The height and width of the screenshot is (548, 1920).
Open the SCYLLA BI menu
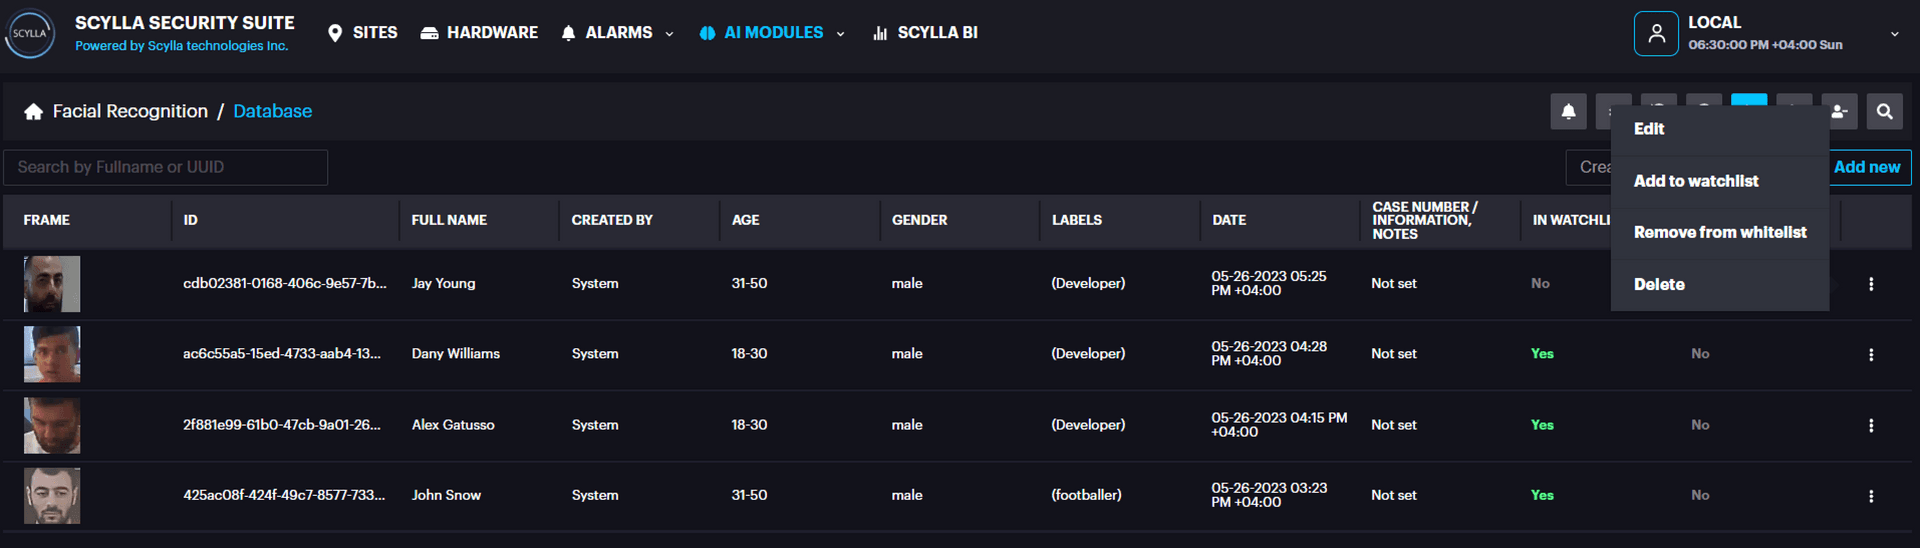[x=937, y=33]
